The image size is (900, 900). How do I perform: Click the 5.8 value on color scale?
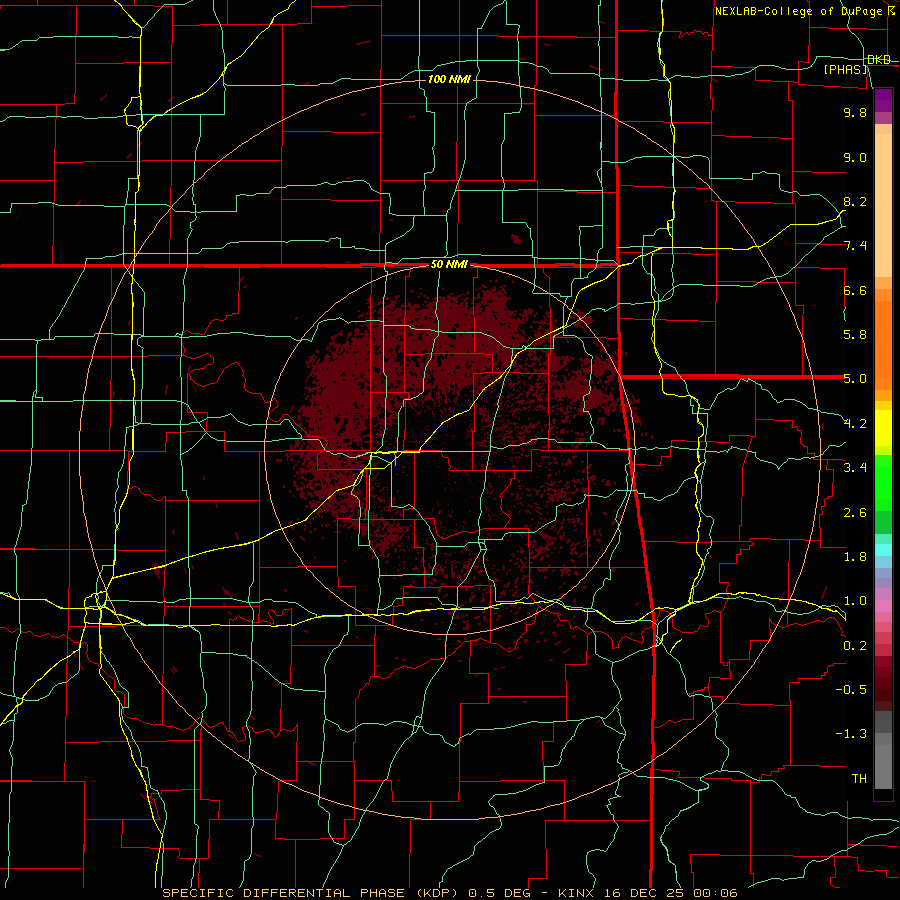pos(855,335)
